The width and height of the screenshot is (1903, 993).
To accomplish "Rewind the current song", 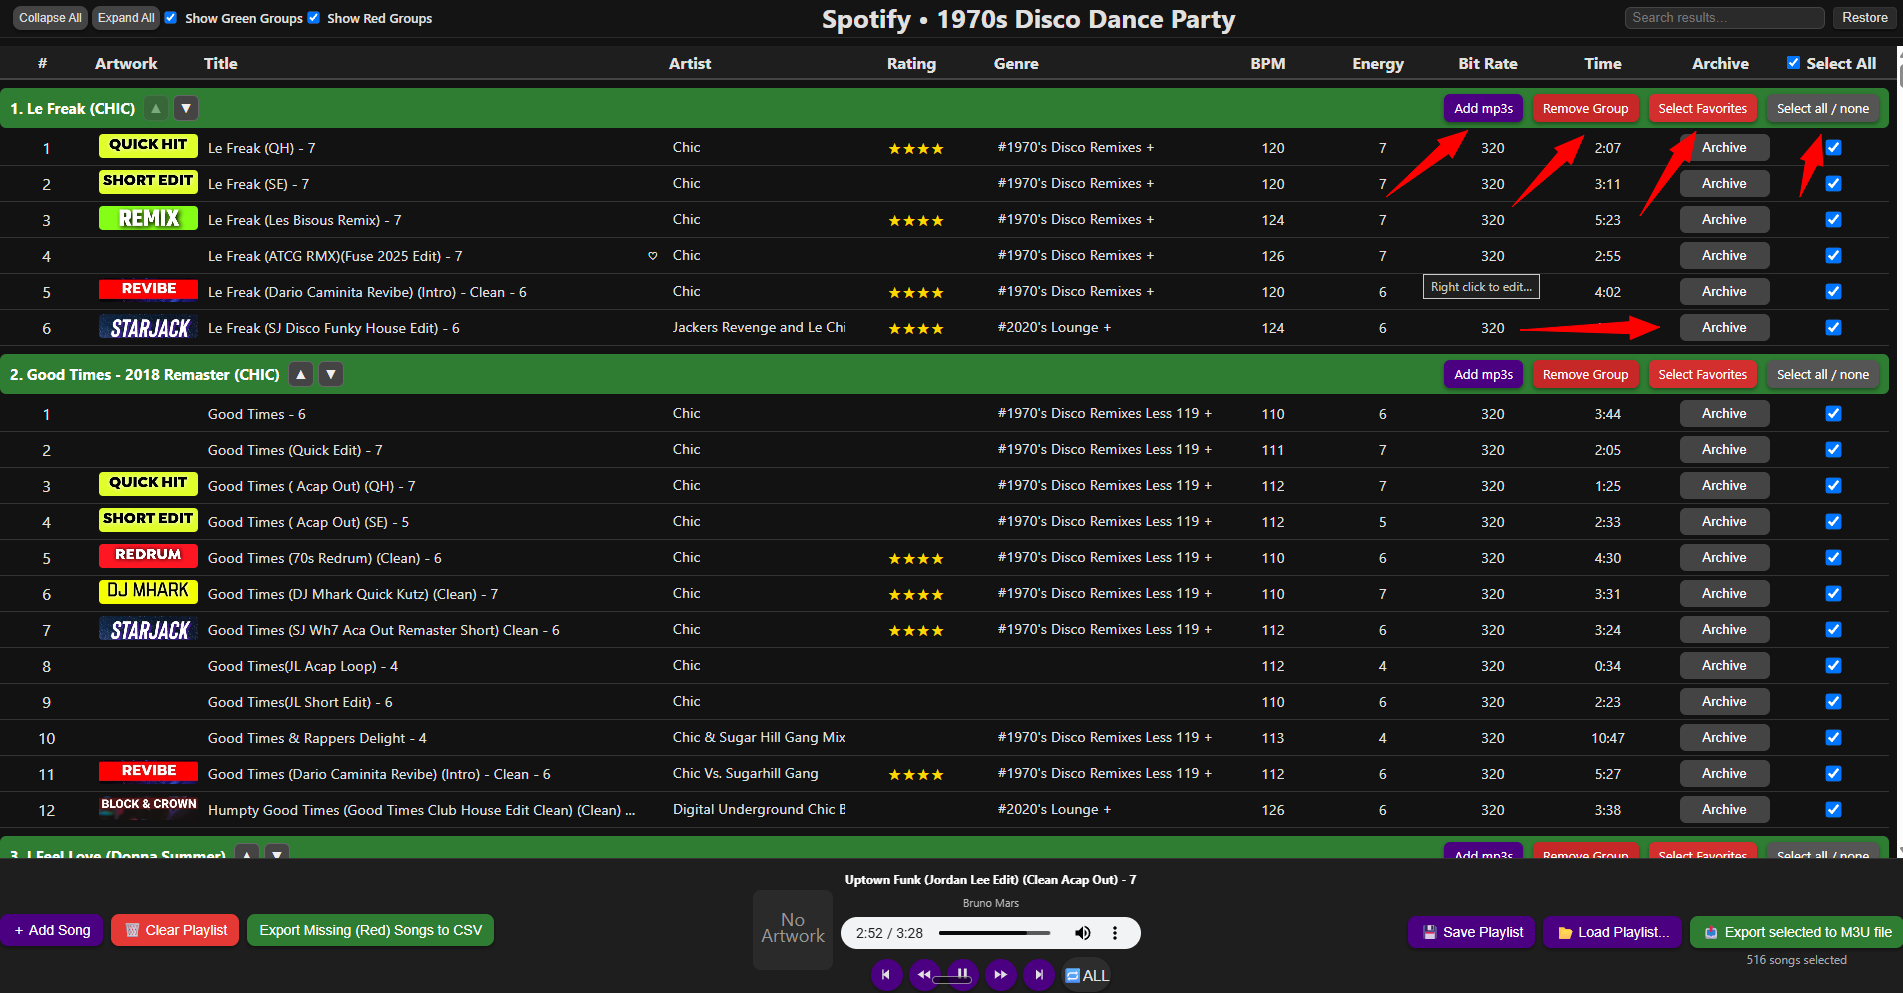I will point(923,974).
